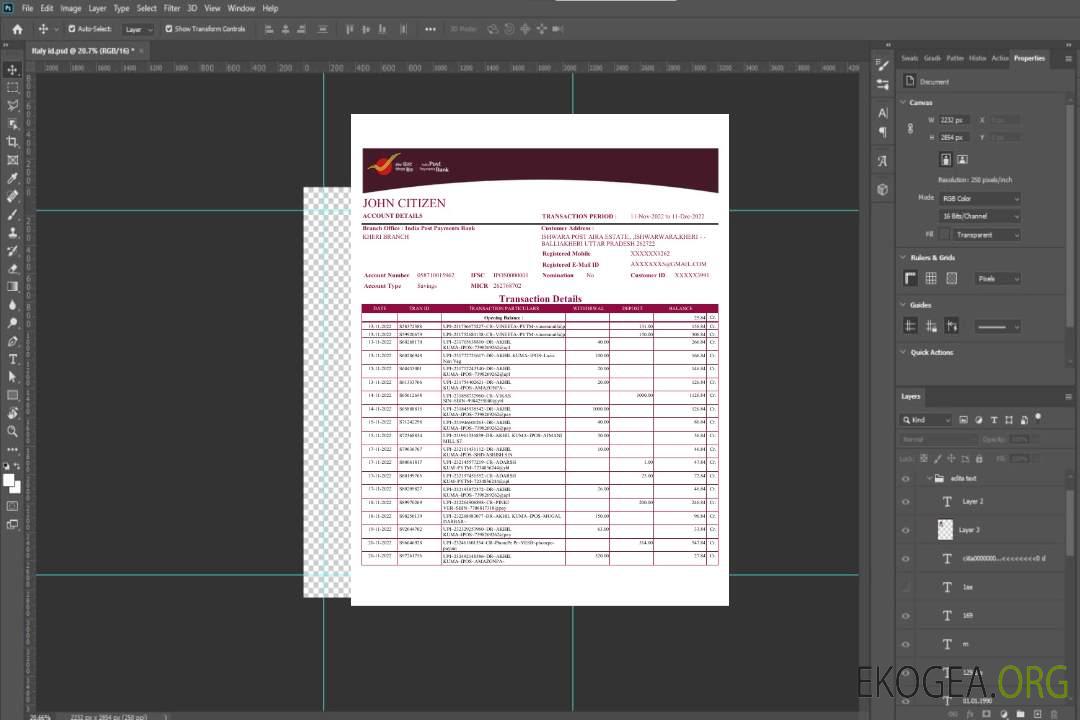Select the Rectangular Marquee tool
The width and height of the screenshot is (1080, 720).
point(12,88)
